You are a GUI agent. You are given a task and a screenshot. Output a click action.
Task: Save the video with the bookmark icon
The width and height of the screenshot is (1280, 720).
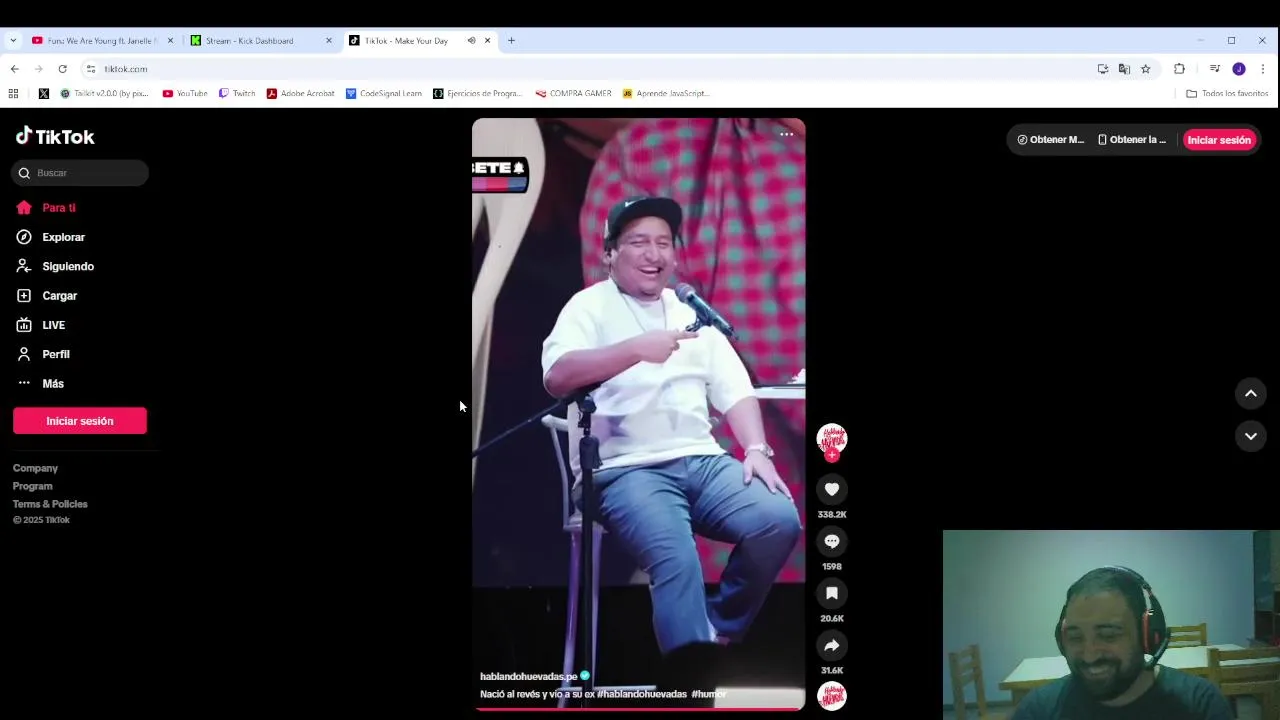[x=831, y=593]
